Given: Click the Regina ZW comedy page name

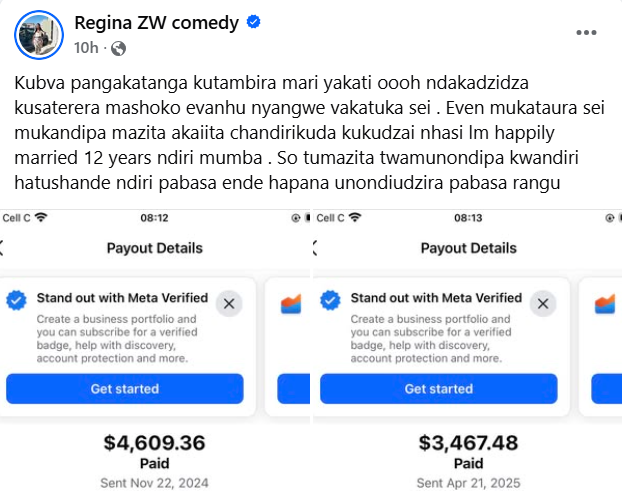Looking at the screenshot, I should (x=158, y=22).
